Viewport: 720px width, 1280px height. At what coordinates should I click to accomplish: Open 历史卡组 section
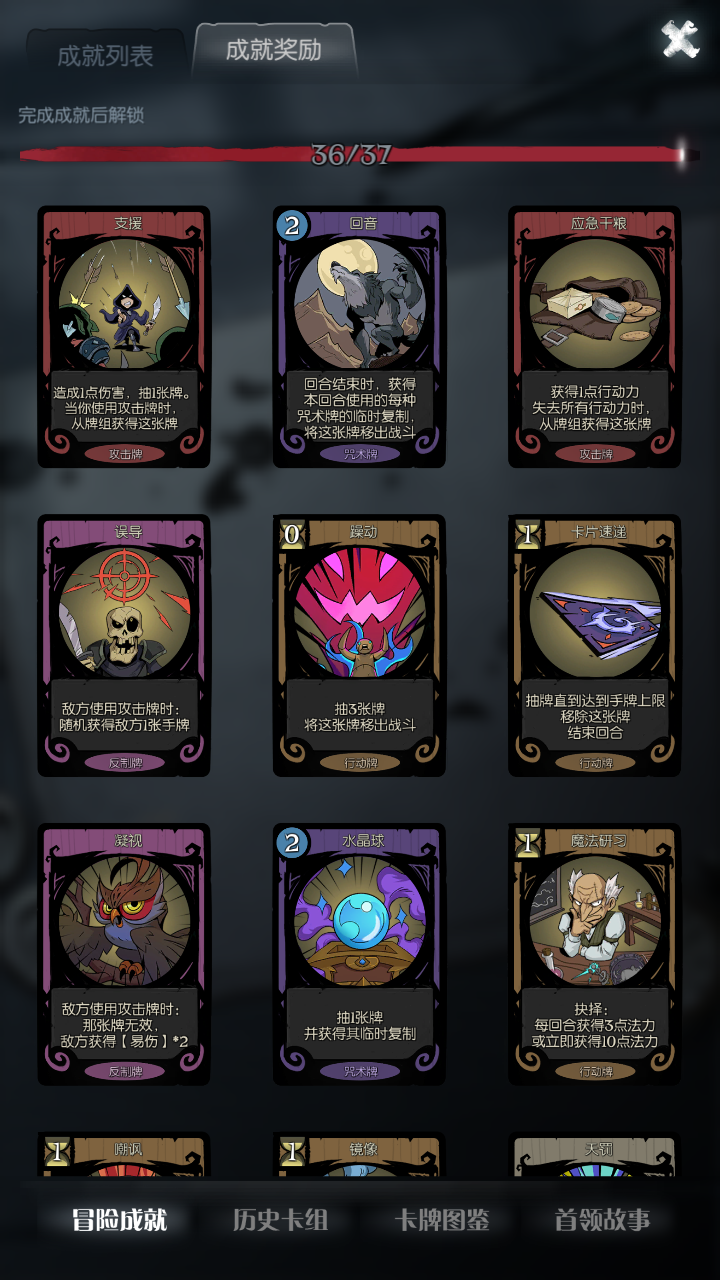click(280, 1220)
